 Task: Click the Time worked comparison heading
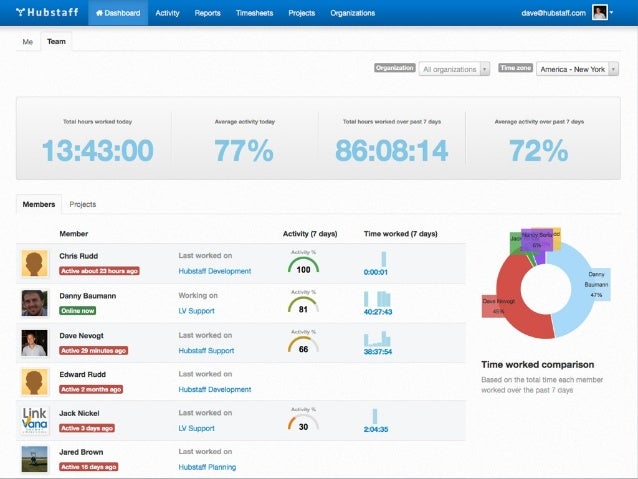pyautogui.click(x=537, y=365)
